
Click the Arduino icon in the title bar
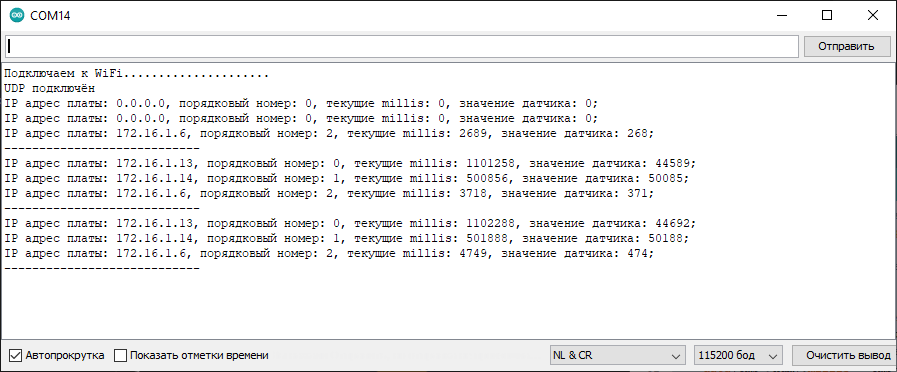[17, 15]
